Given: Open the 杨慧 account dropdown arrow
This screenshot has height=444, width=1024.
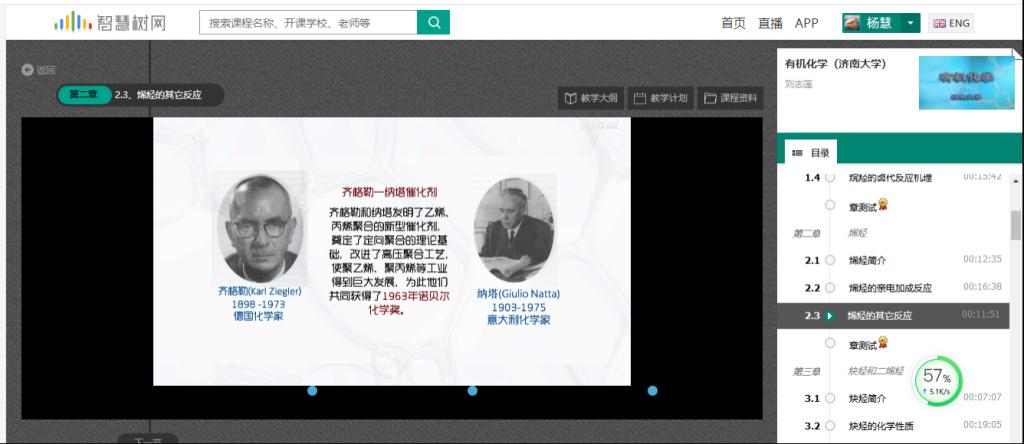Looking at the screenshot, I should coord(911,23).
